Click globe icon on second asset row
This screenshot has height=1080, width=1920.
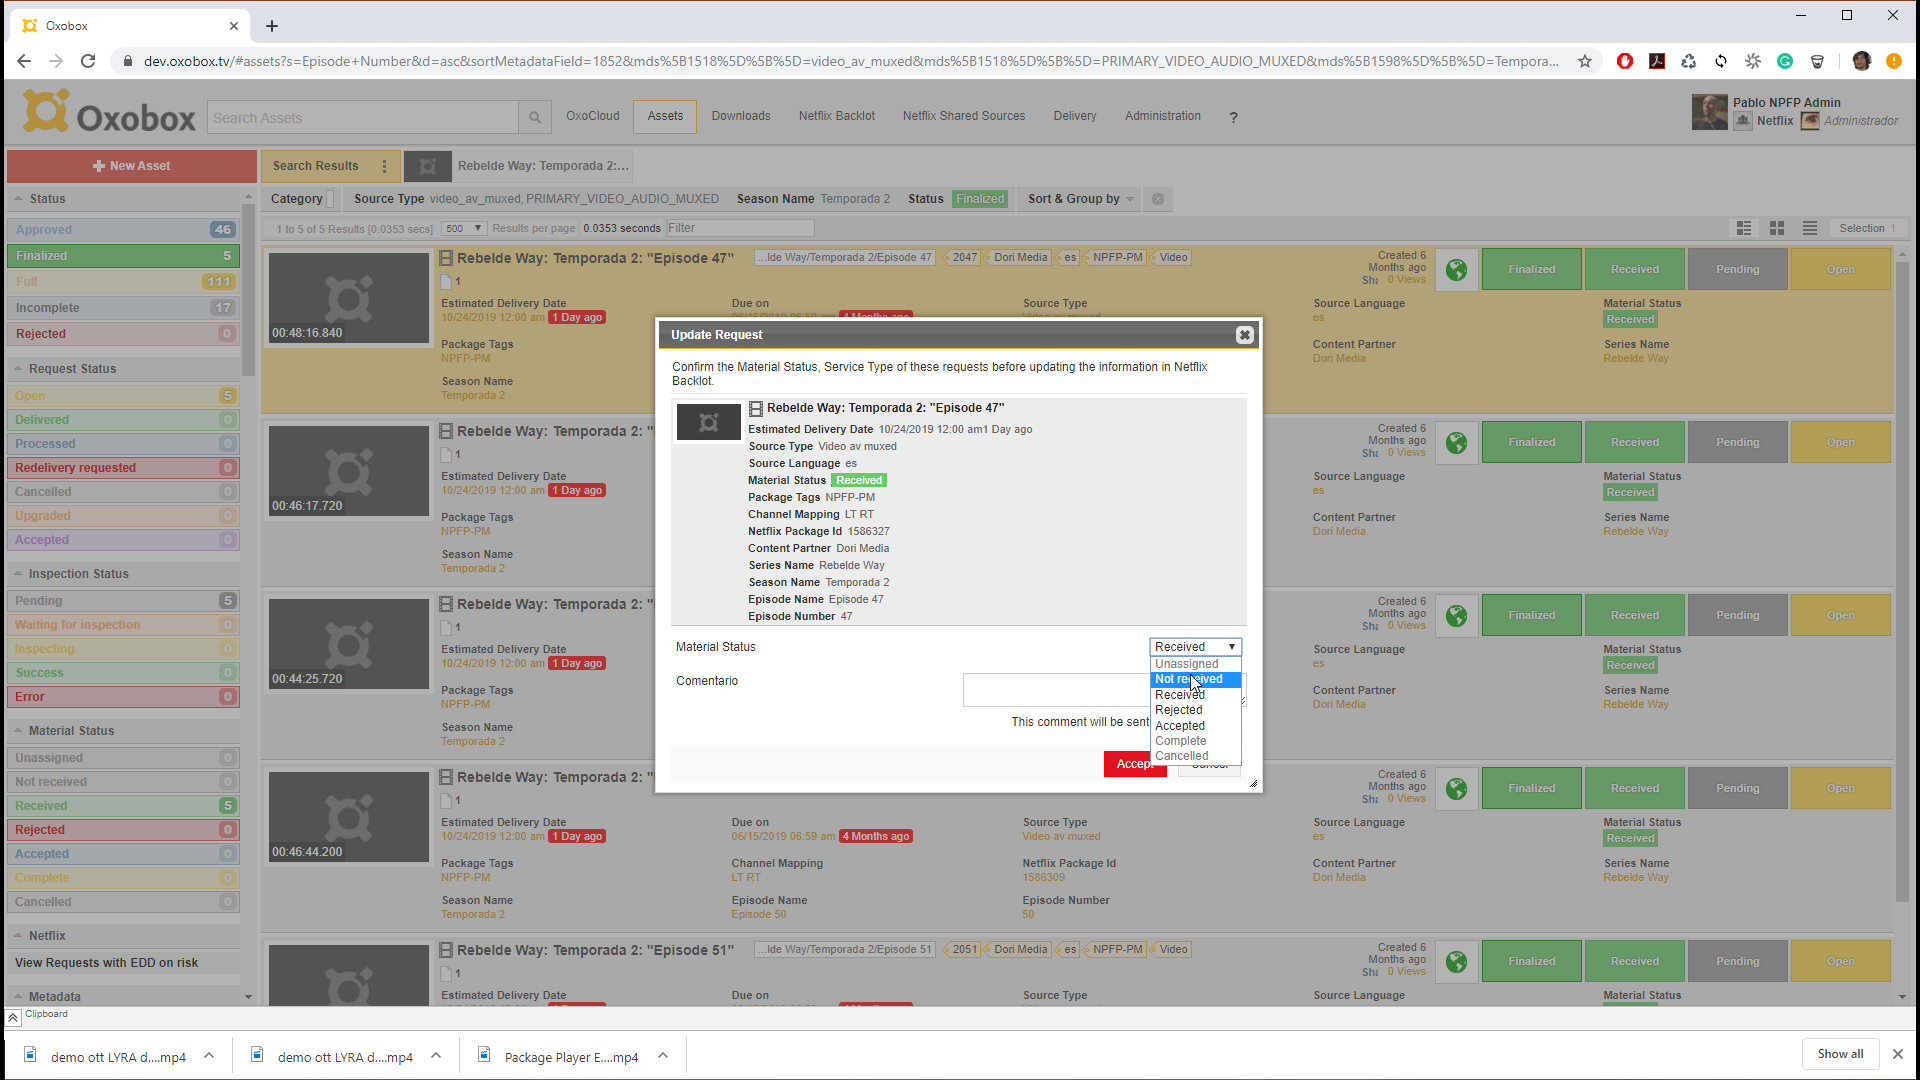[1456, 442]
